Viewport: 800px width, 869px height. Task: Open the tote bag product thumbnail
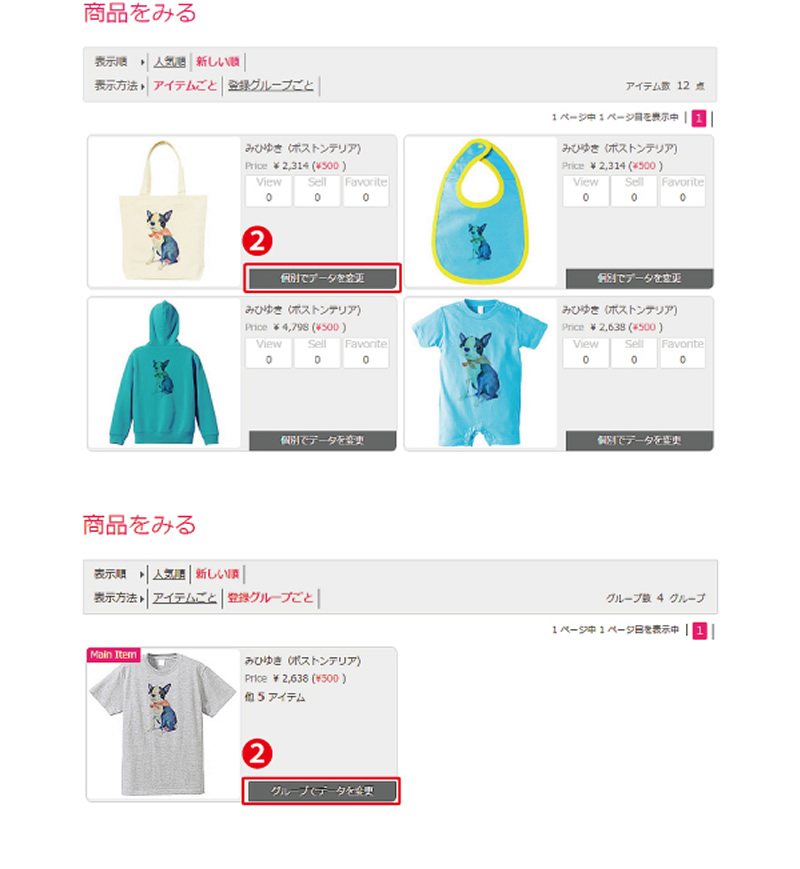tap(164, 211)
